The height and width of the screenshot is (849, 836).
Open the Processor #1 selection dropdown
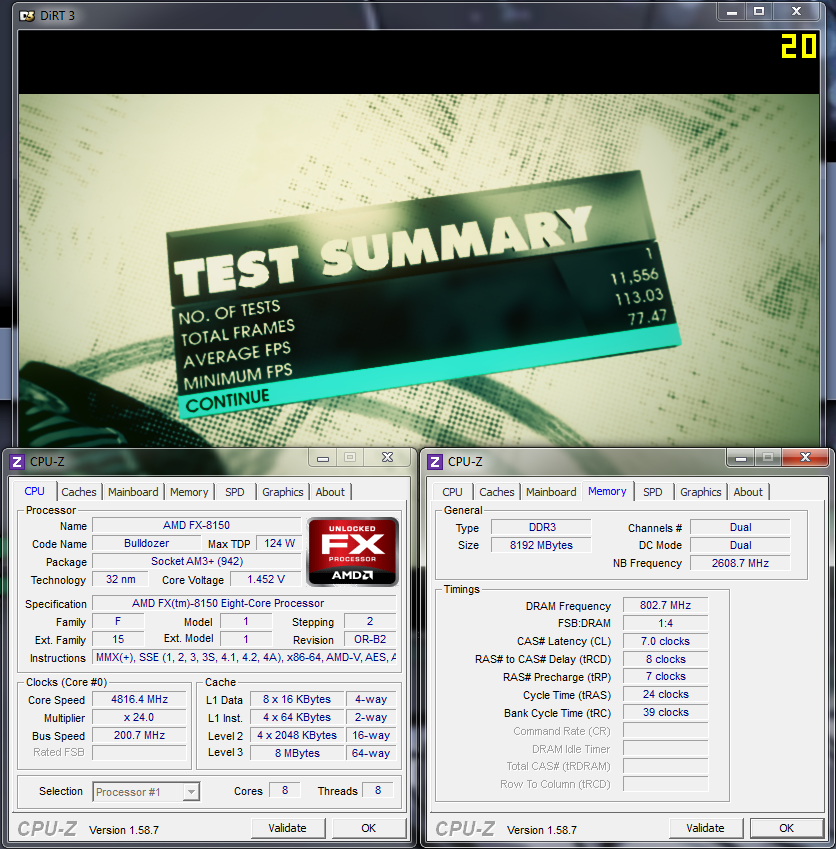[x=146, y=792]
